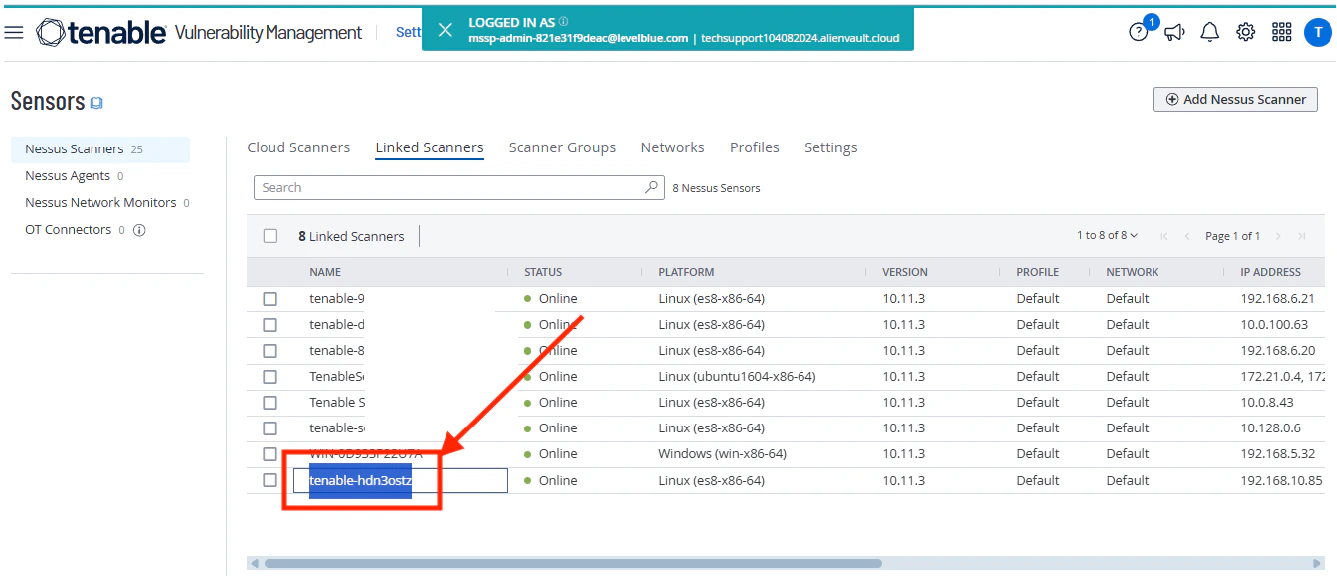Click the 10.0.100.63 IP address cell
1337x576 pixels.
[x=1274, y=325]
